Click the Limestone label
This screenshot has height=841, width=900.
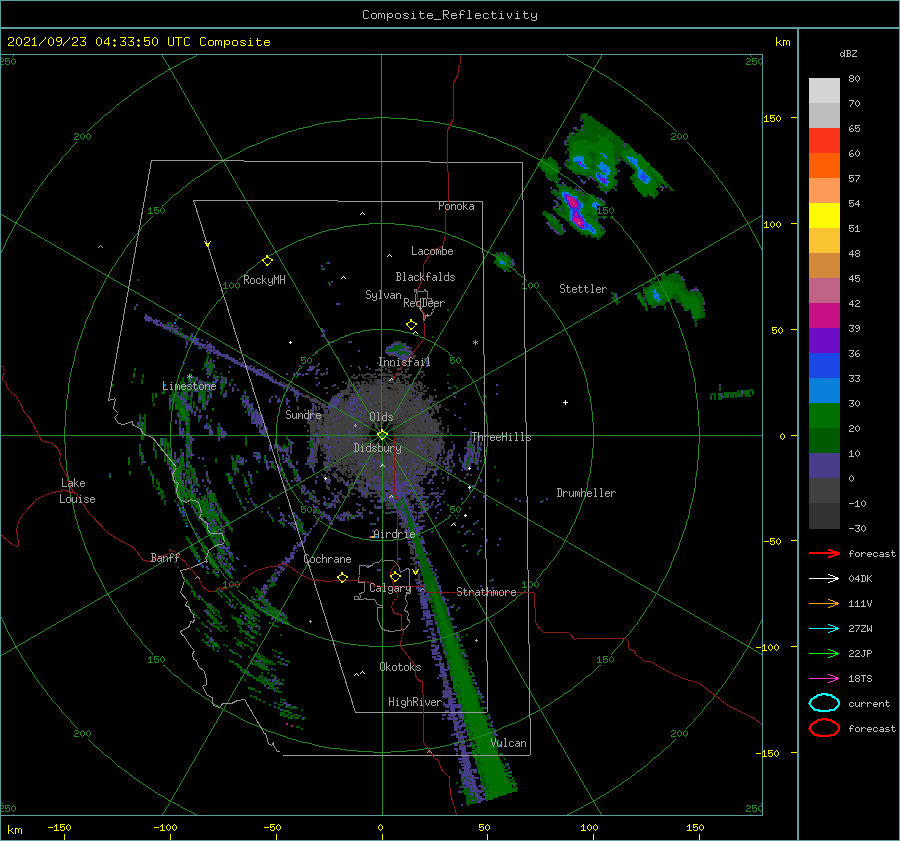pos(189,386)
